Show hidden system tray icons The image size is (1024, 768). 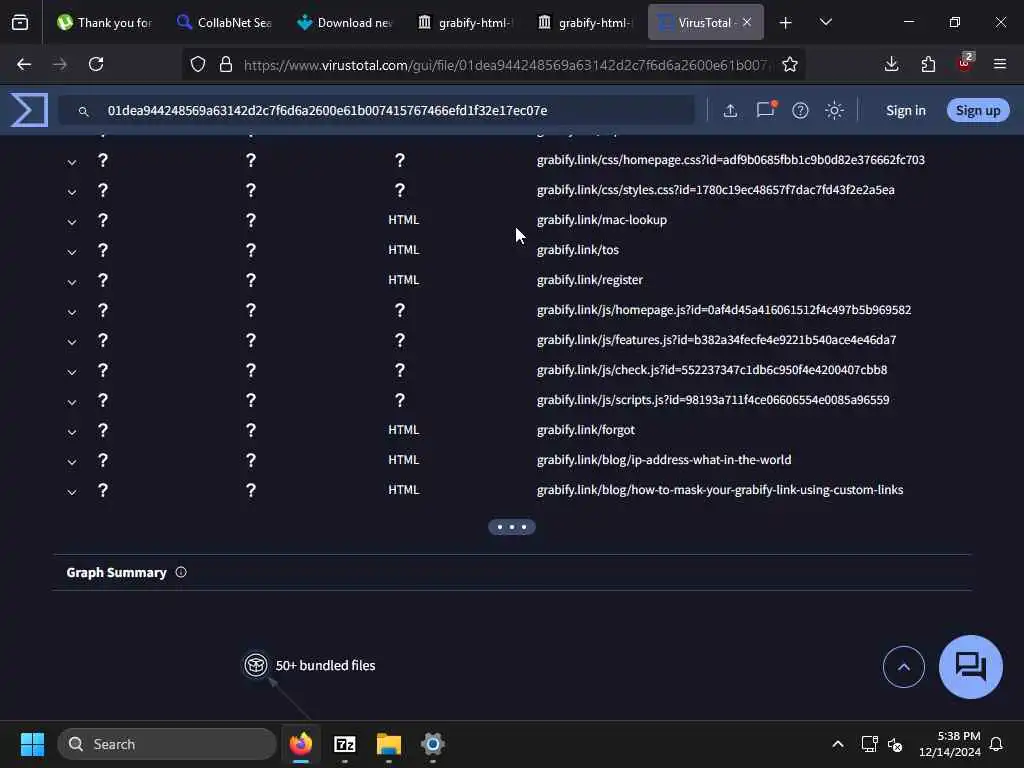coord(838,744)
